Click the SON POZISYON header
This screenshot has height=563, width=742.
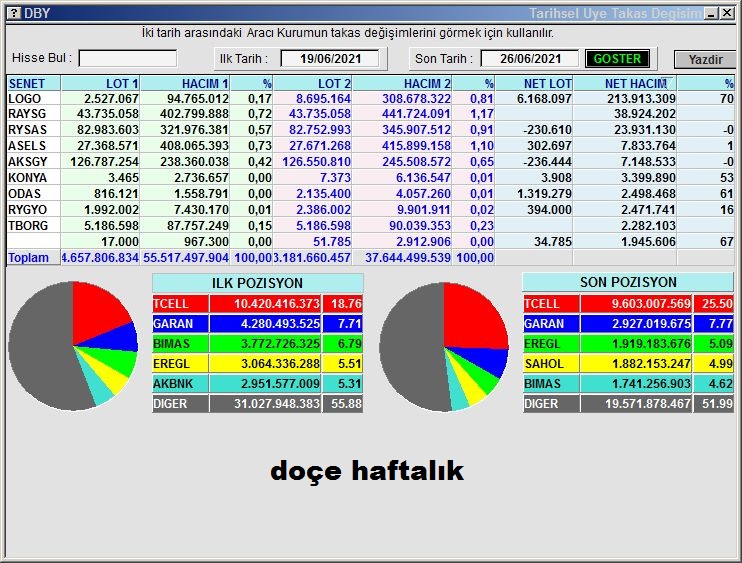click(628, 282)
